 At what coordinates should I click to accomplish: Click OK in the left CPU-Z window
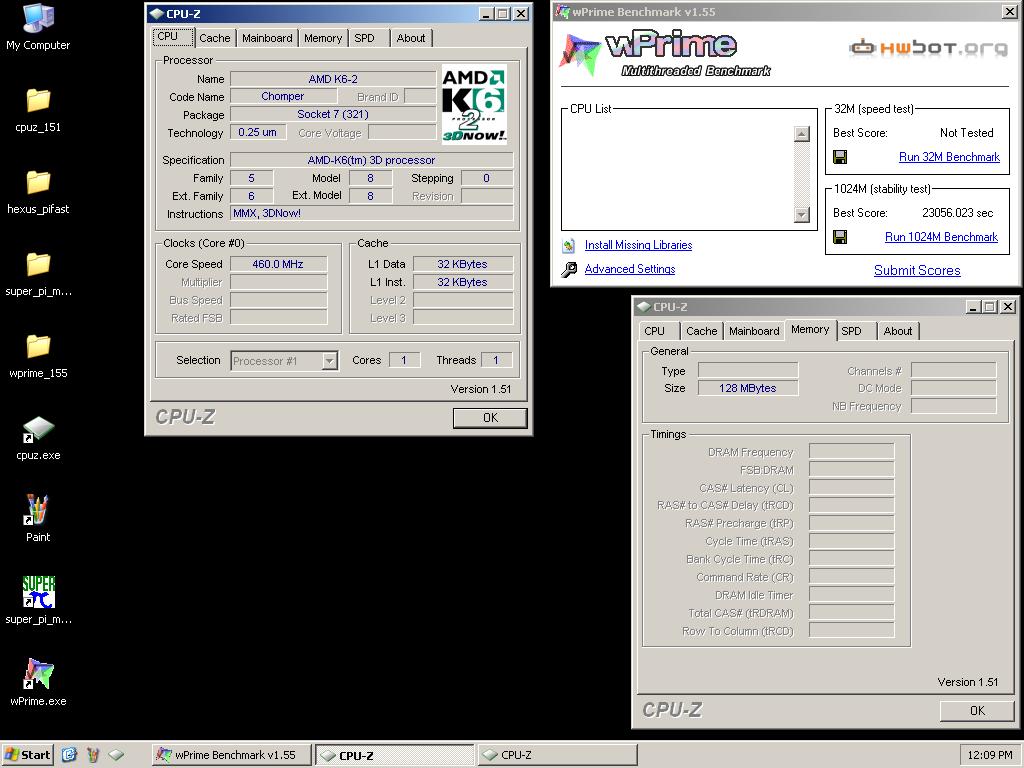pos(490,418)
